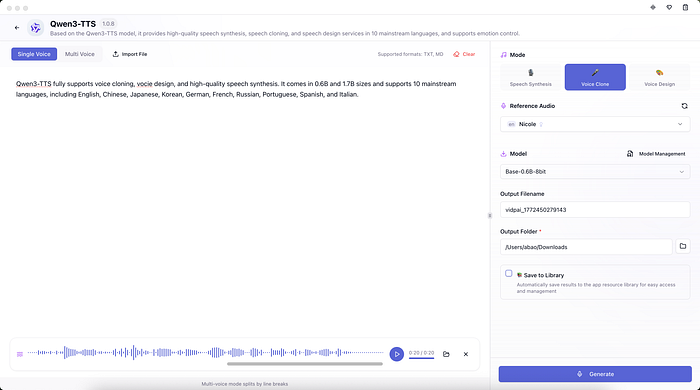
Task: Click the Model download icon
Action: click(504, 154)
